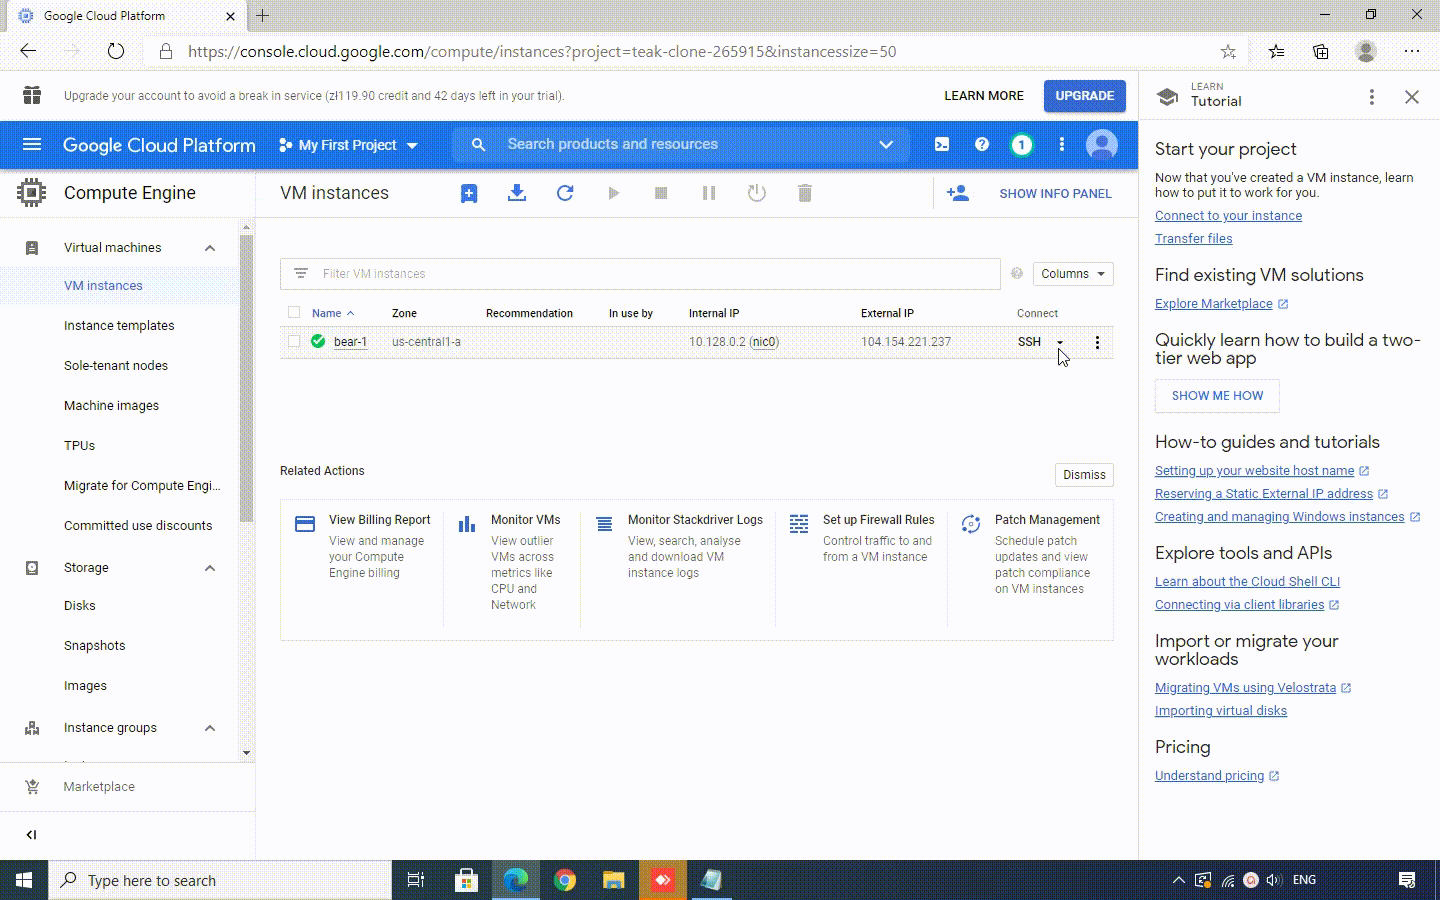Refresh the browser page
Screen dimensions: 1440x900
116,51
